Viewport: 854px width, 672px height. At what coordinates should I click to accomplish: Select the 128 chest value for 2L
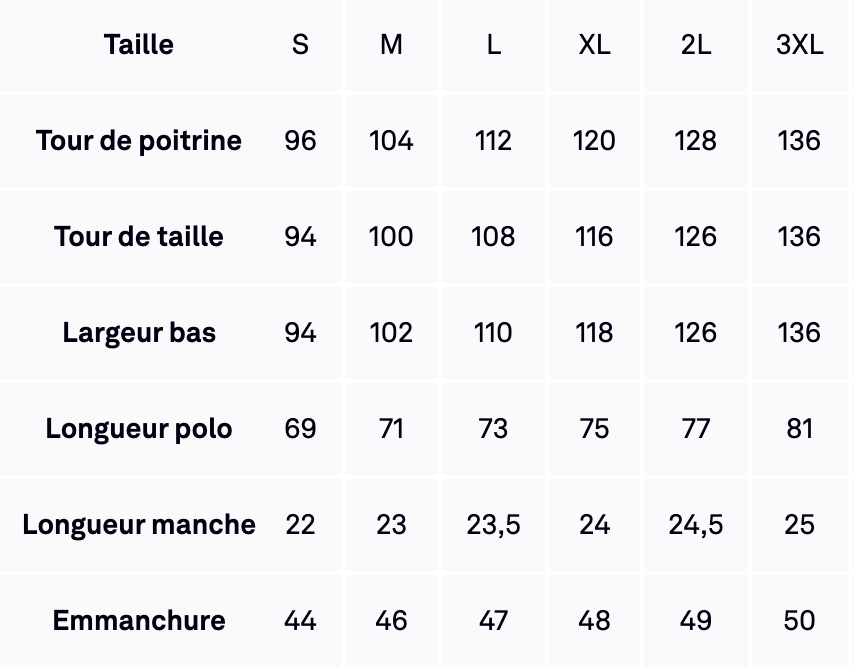tap(695, 141)
